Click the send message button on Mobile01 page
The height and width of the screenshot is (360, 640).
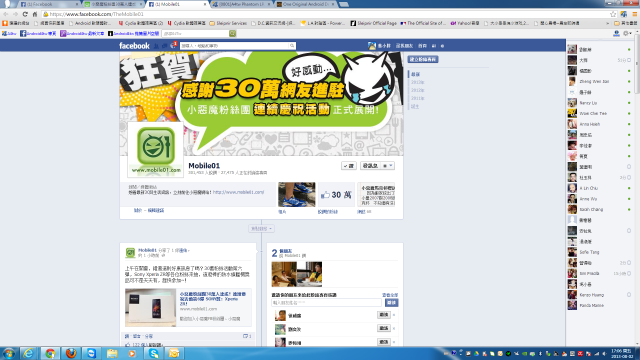[370, 166]
